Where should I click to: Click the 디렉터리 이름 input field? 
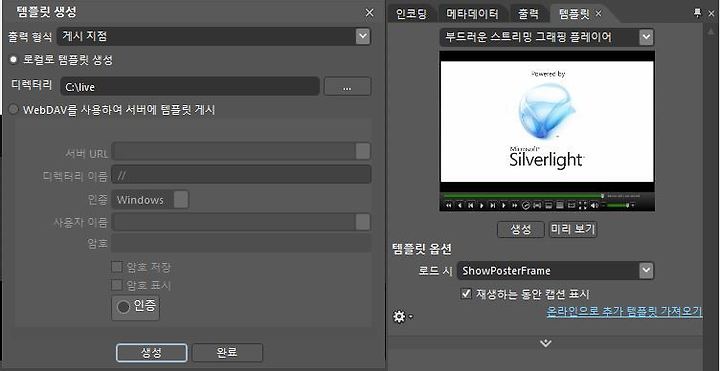[241, 175]
